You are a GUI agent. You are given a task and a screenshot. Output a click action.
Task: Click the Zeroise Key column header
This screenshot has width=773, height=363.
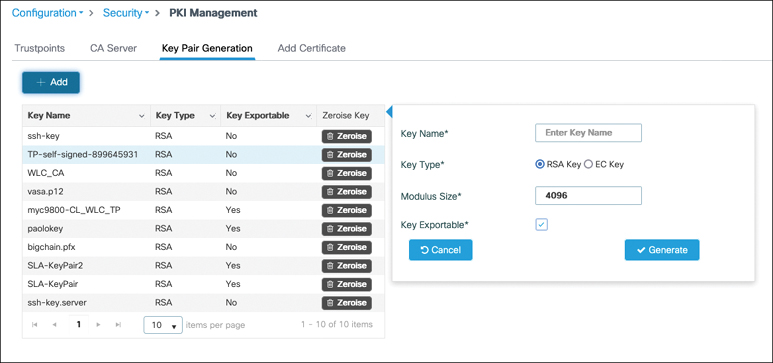tap(346, 116)
